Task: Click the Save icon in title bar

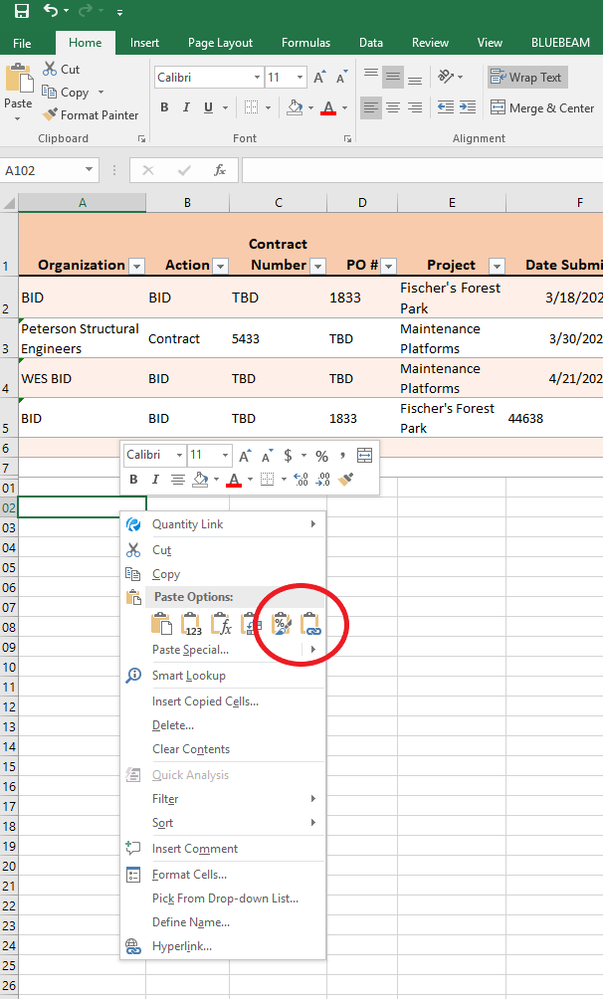Action: [x=22, y=11]
